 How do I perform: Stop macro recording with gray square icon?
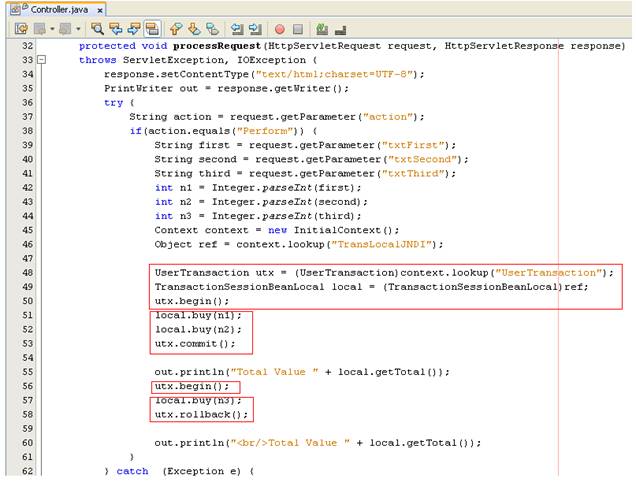coord(298,29)
